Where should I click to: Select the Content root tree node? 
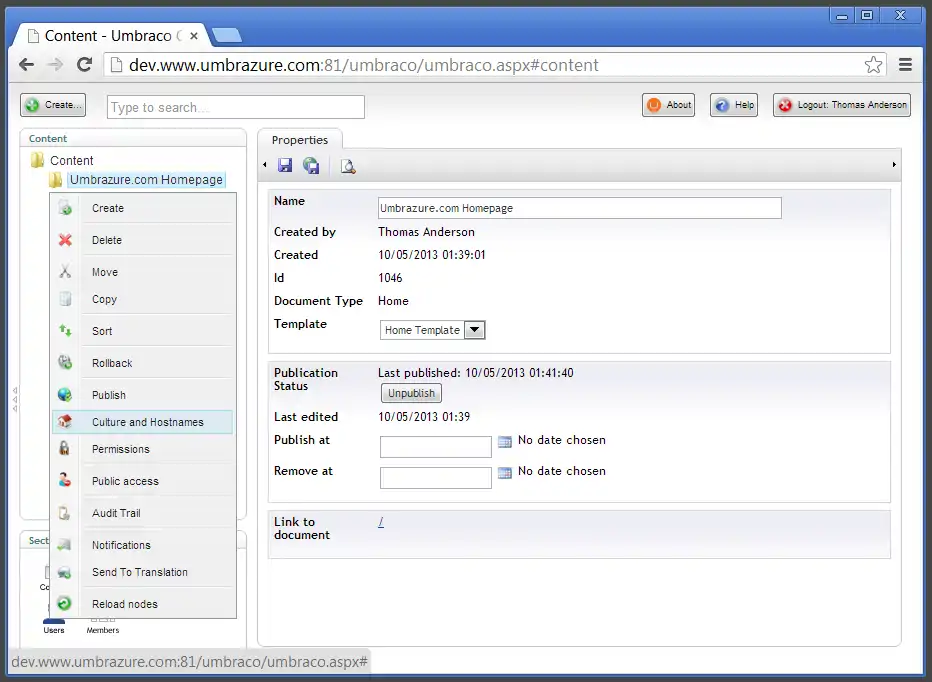click(71, 160)
